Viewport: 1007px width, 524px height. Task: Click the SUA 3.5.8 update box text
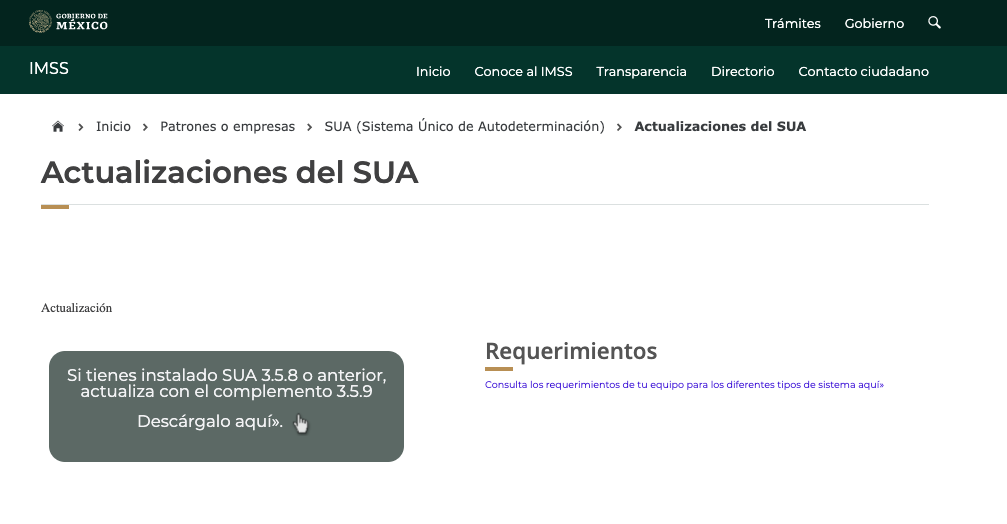(x=226, y=383)
